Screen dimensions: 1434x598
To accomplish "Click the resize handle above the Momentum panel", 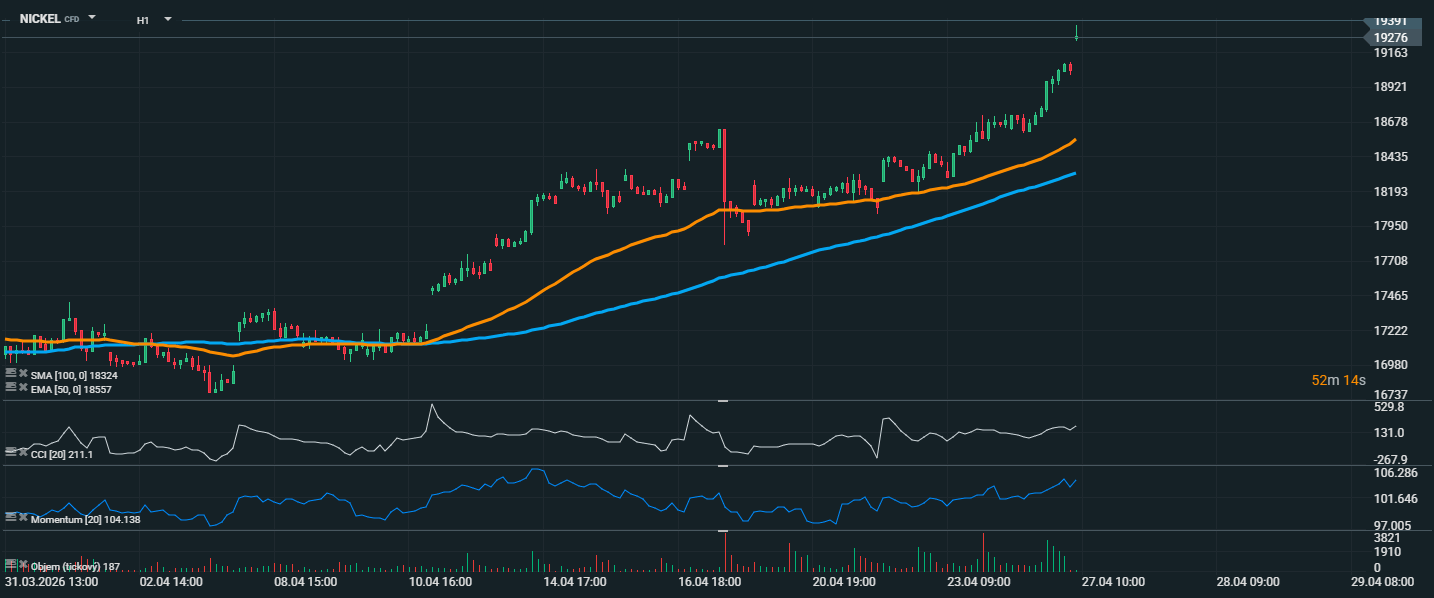I will click(723, 465).
